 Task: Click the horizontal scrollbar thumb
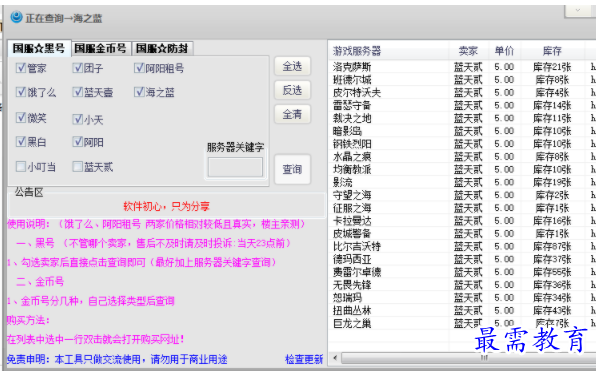[x=468, y=358]
